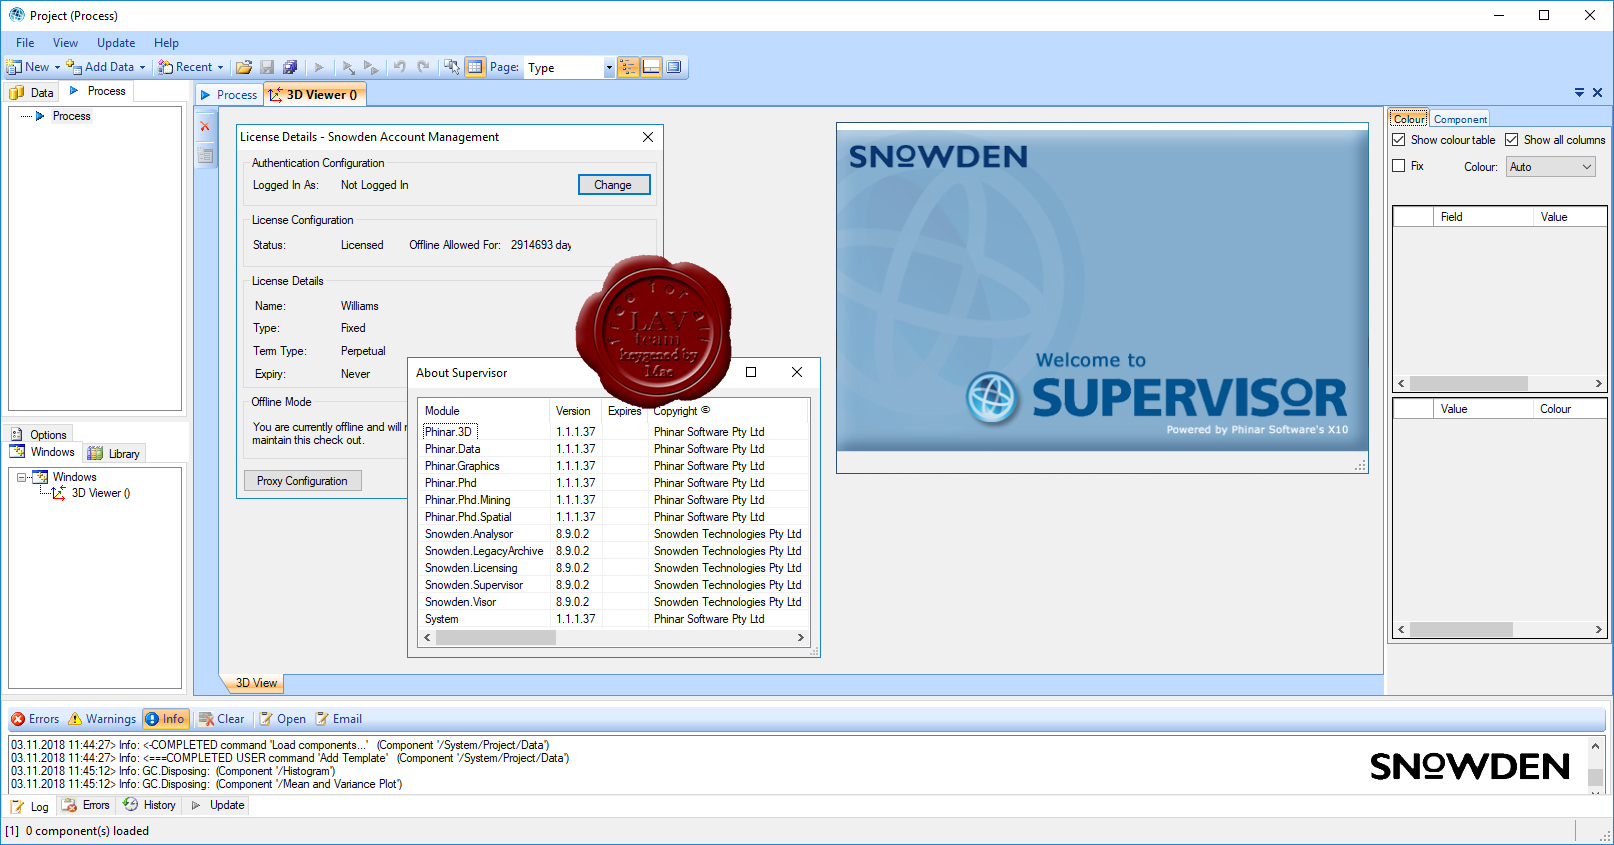Toggle Show colour table checkbox
The height and width of the screenshot is (845, 1614).
click(1399, 140)
